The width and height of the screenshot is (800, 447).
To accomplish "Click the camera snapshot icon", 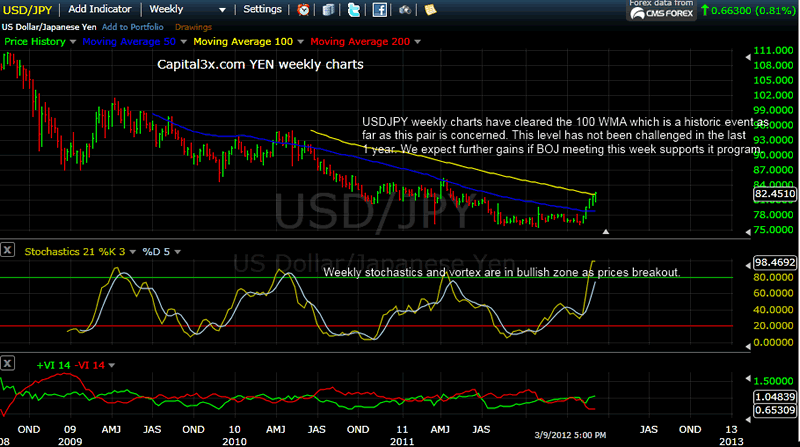I will pyautogui.click(x=405, y=10).
